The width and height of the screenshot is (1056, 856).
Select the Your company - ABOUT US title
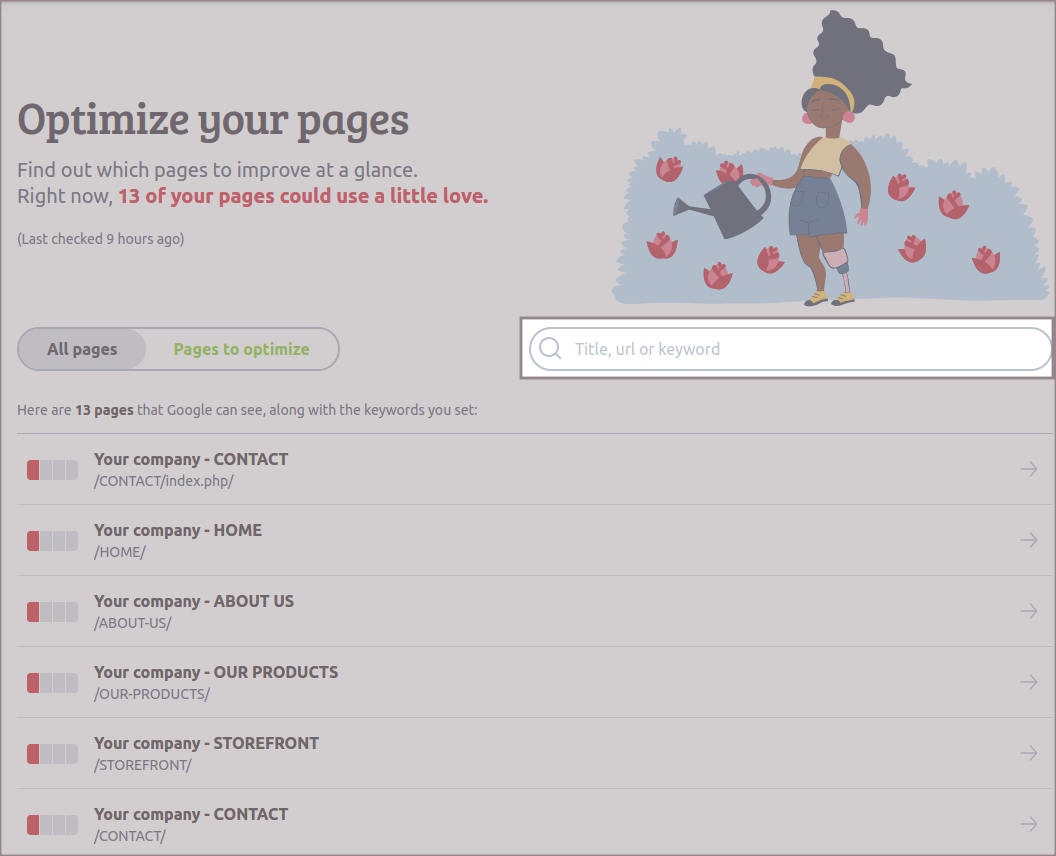click(194, 601)
